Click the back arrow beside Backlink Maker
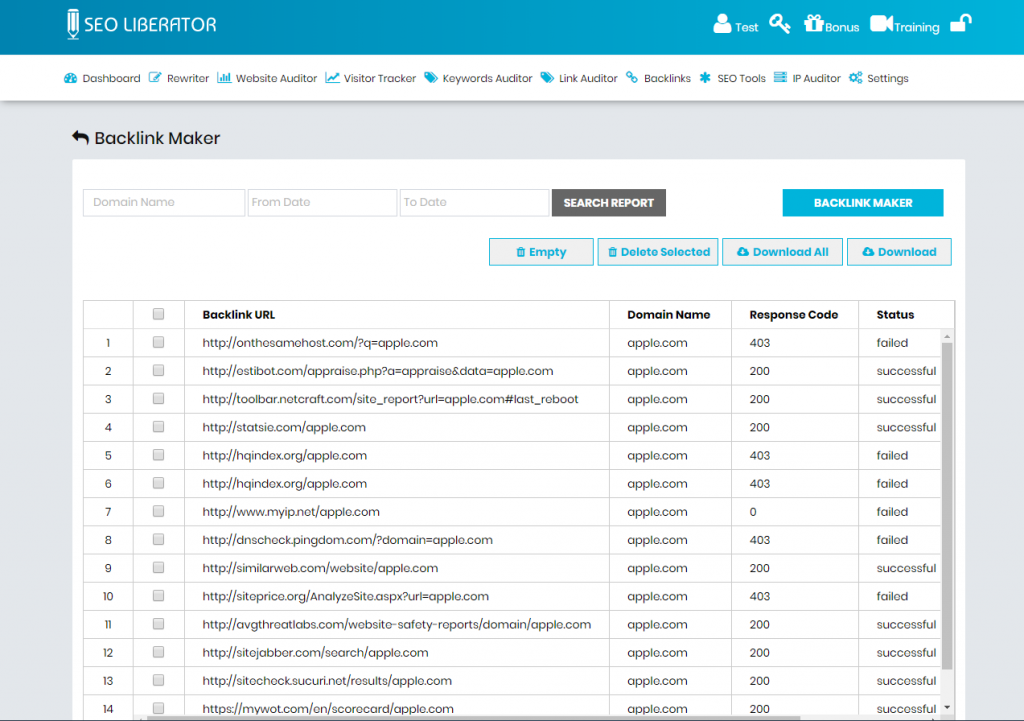This screenshot has width=1024, height=721. [80, 138]
